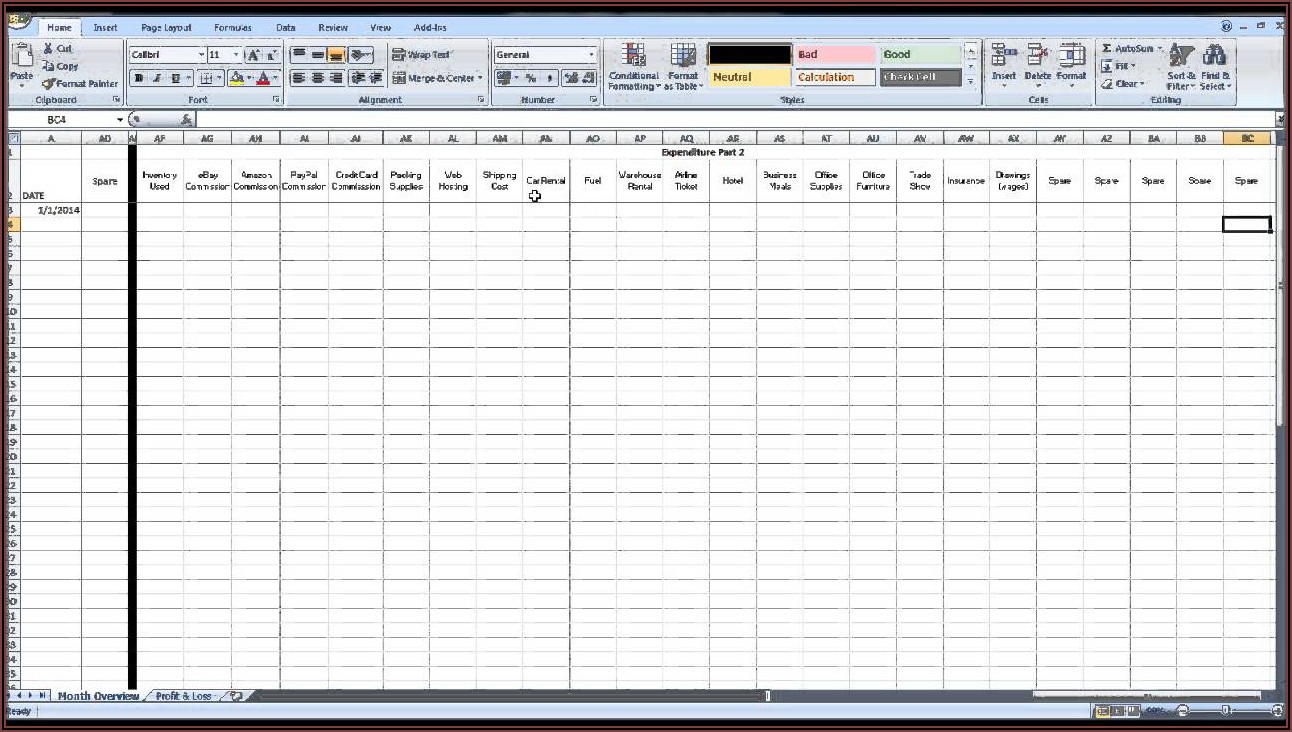Click the AutoSum button

pos(1131,48)
